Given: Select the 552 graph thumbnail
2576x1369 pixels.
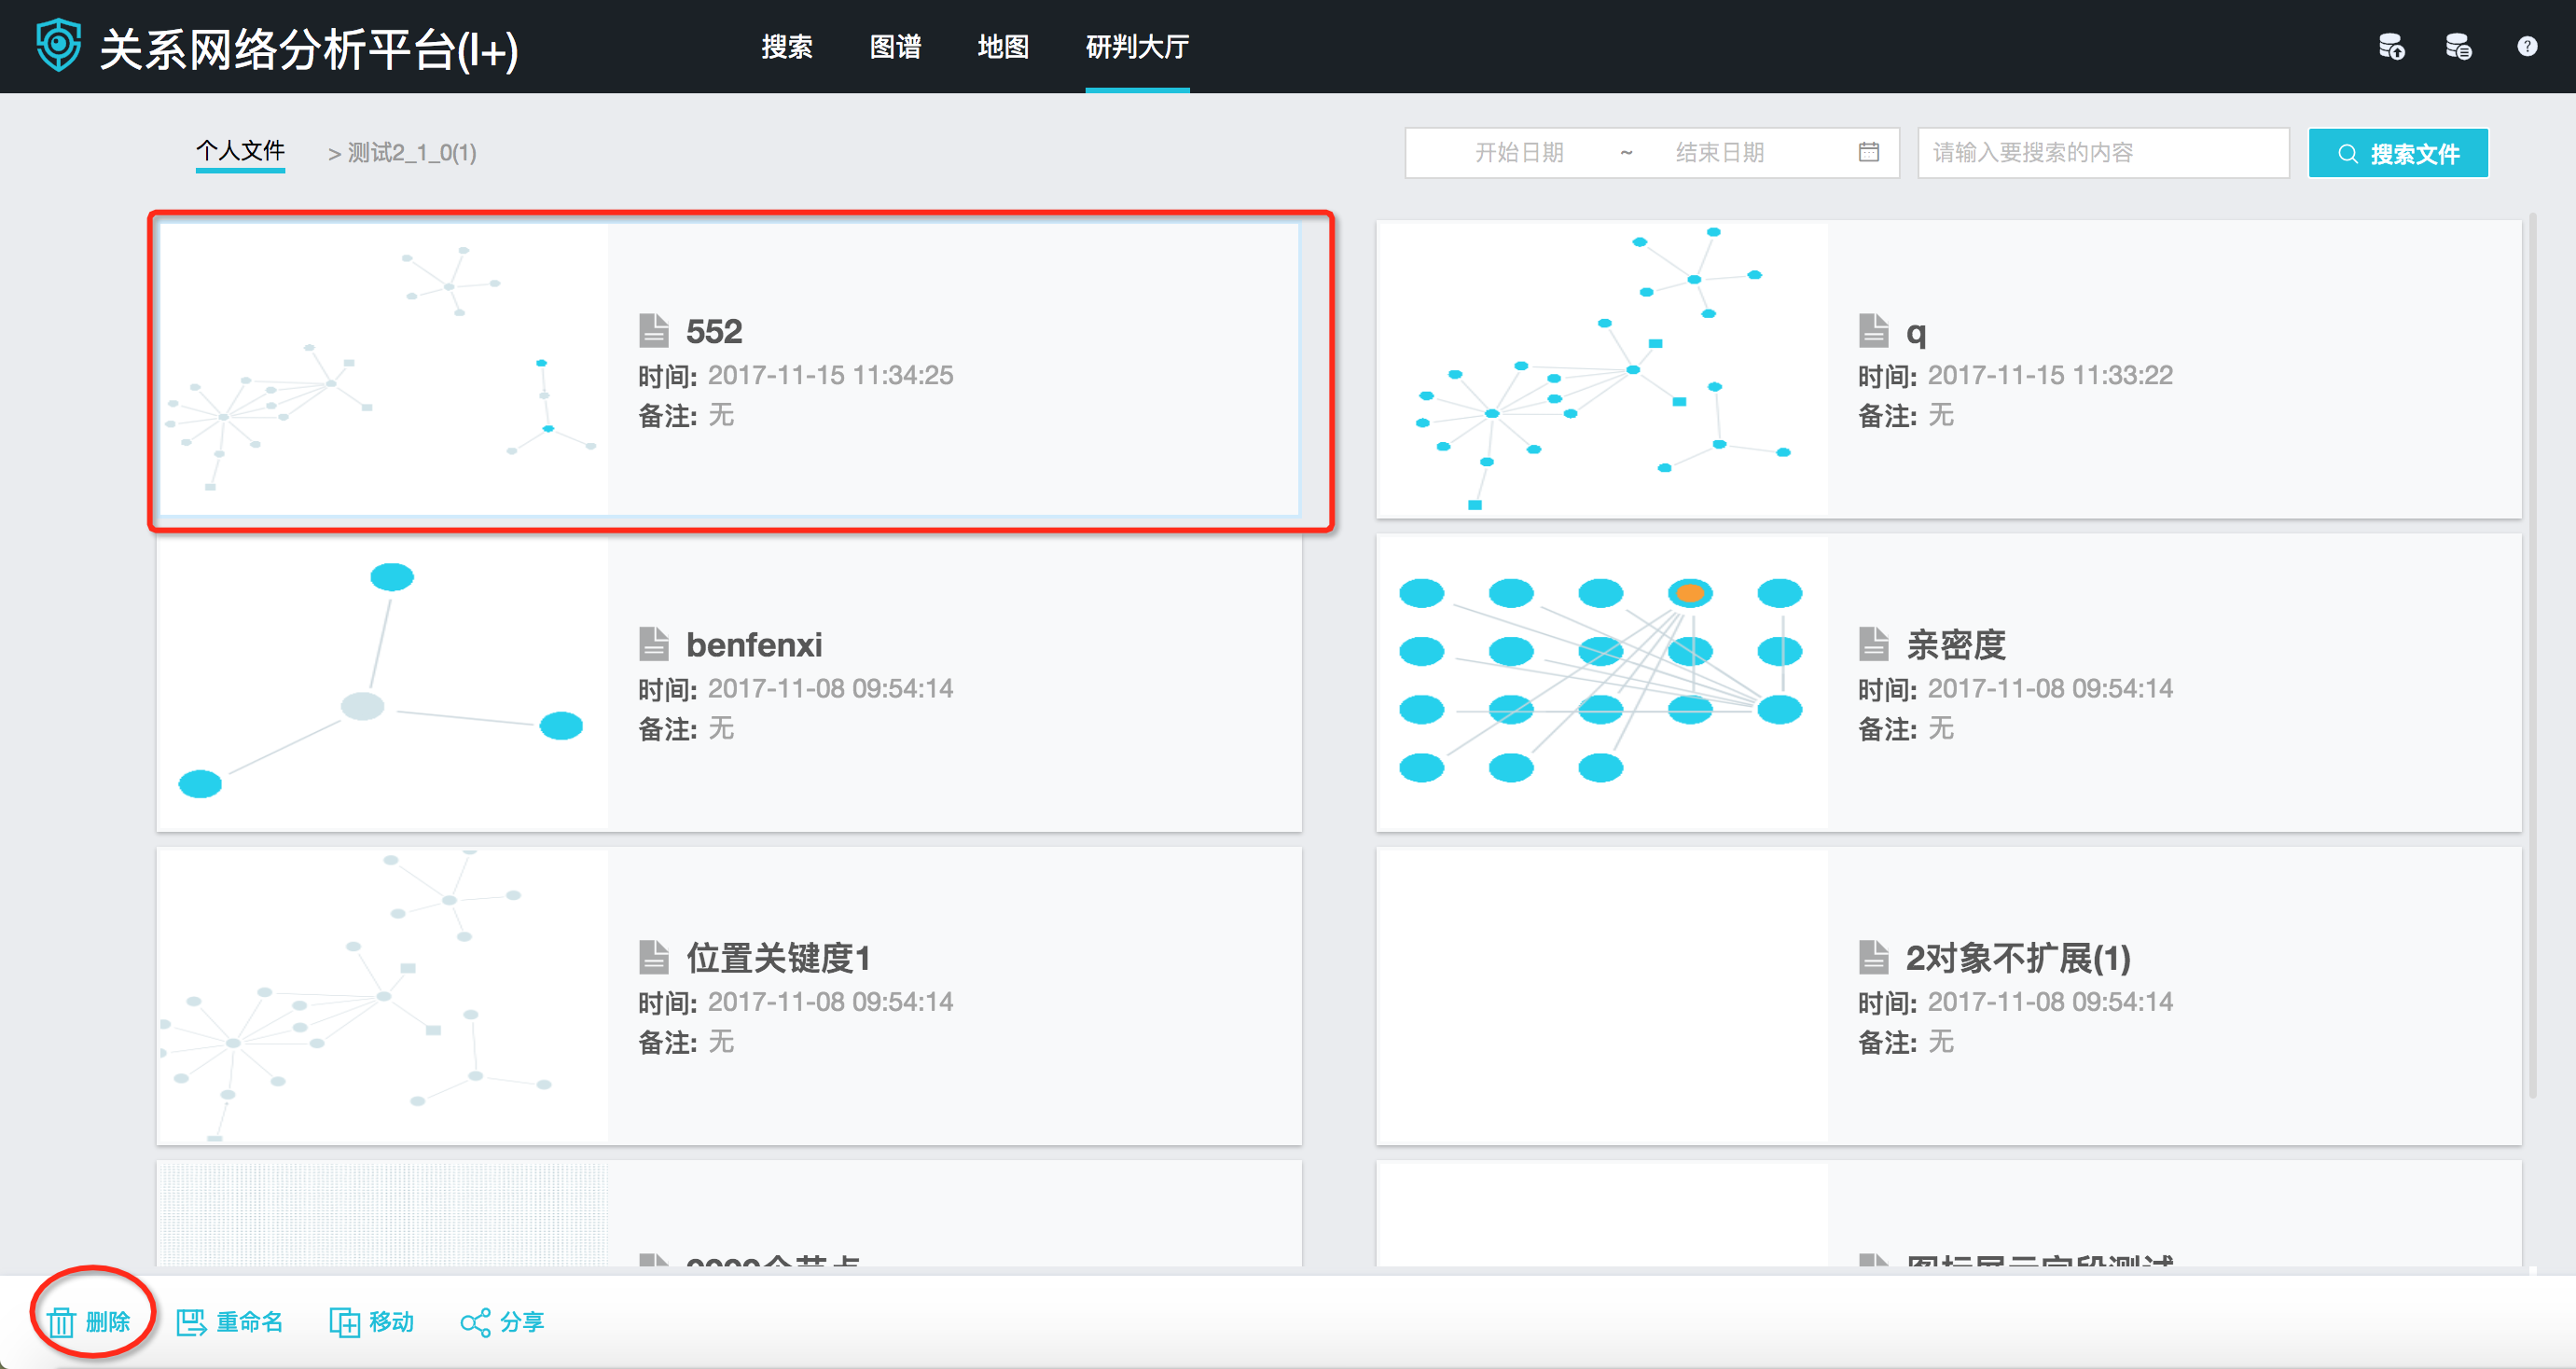Looking at the screenshot, I should tap(383, 369).
